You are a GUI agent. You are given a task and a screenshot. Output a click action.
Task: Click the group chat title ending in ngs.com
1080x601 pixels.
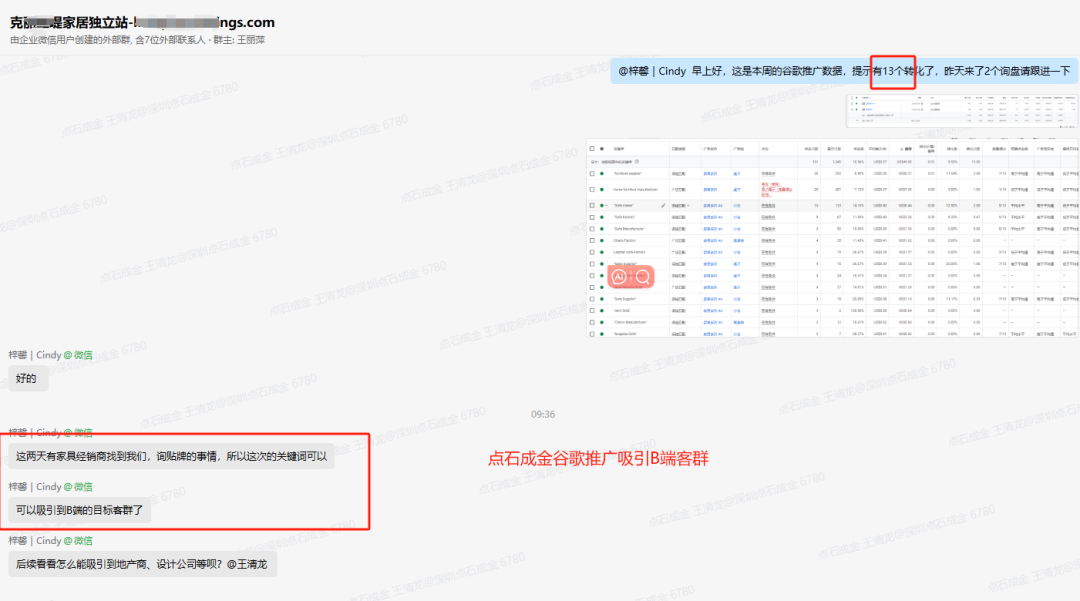click(142, 23)
